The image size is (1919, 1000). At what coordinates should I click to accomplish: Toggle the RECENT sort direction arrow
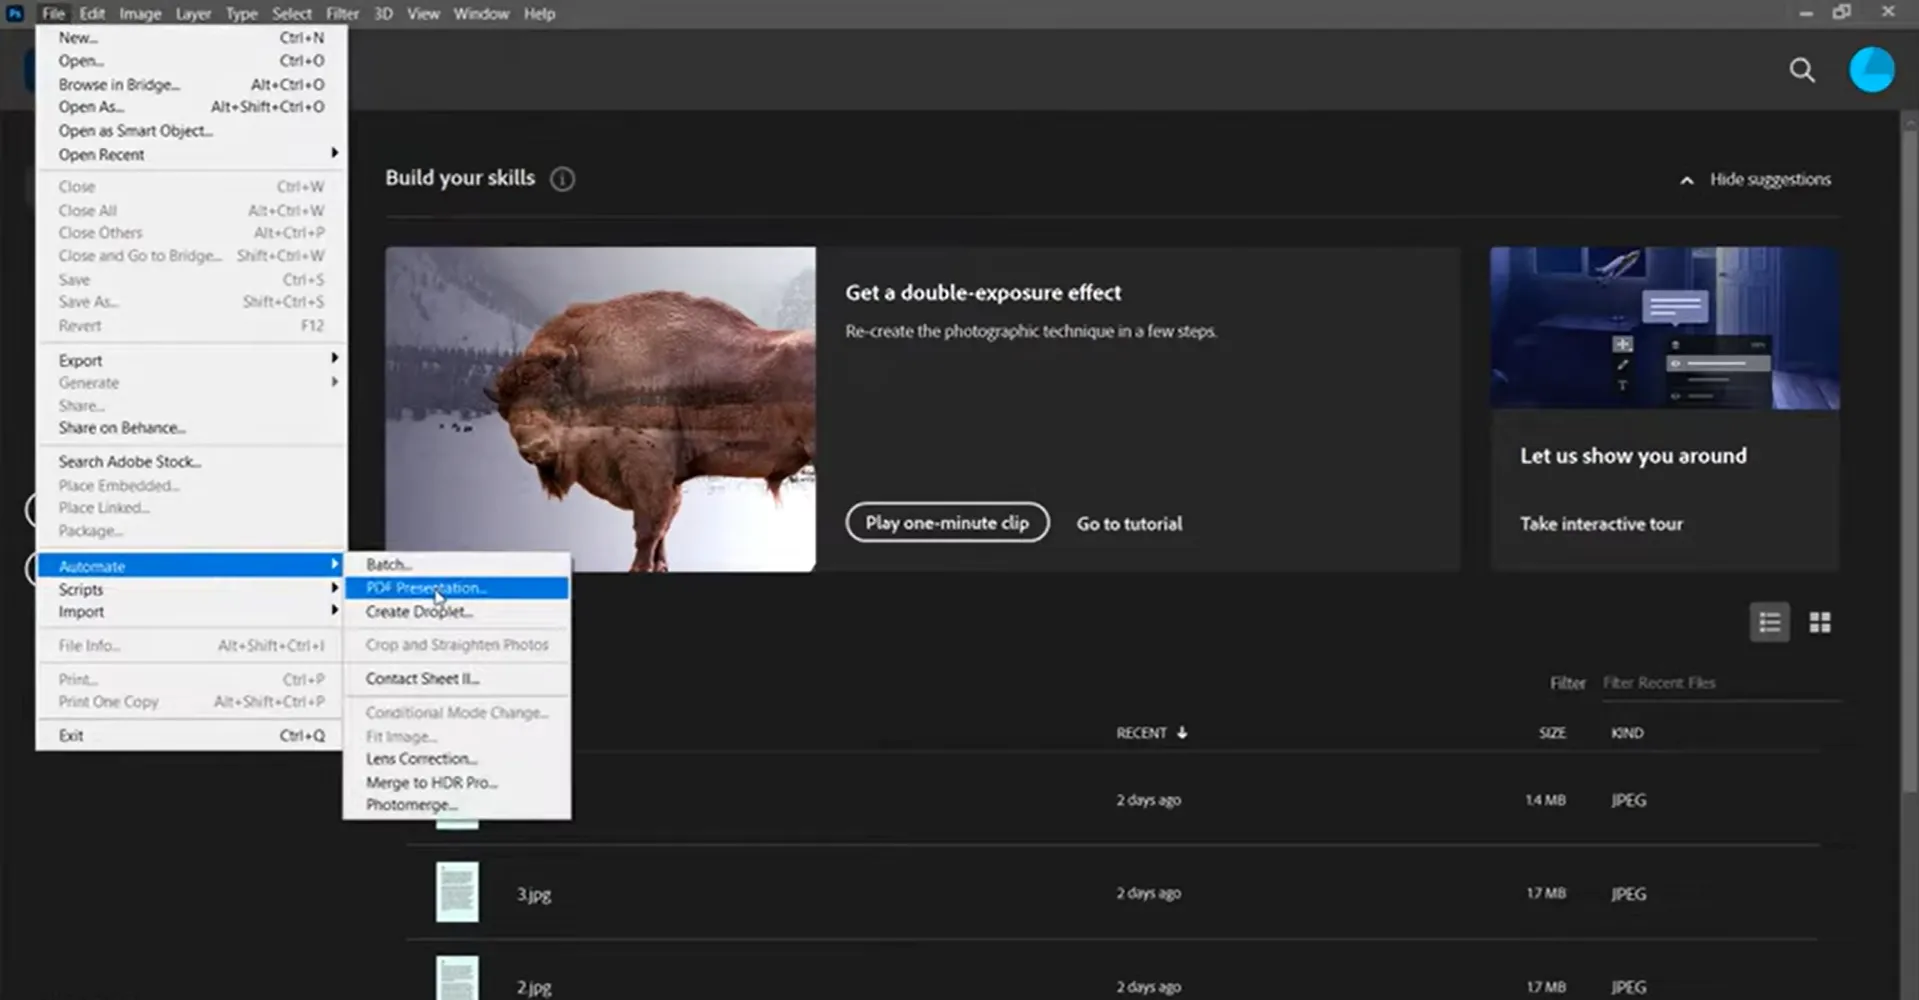point(1182,733)
